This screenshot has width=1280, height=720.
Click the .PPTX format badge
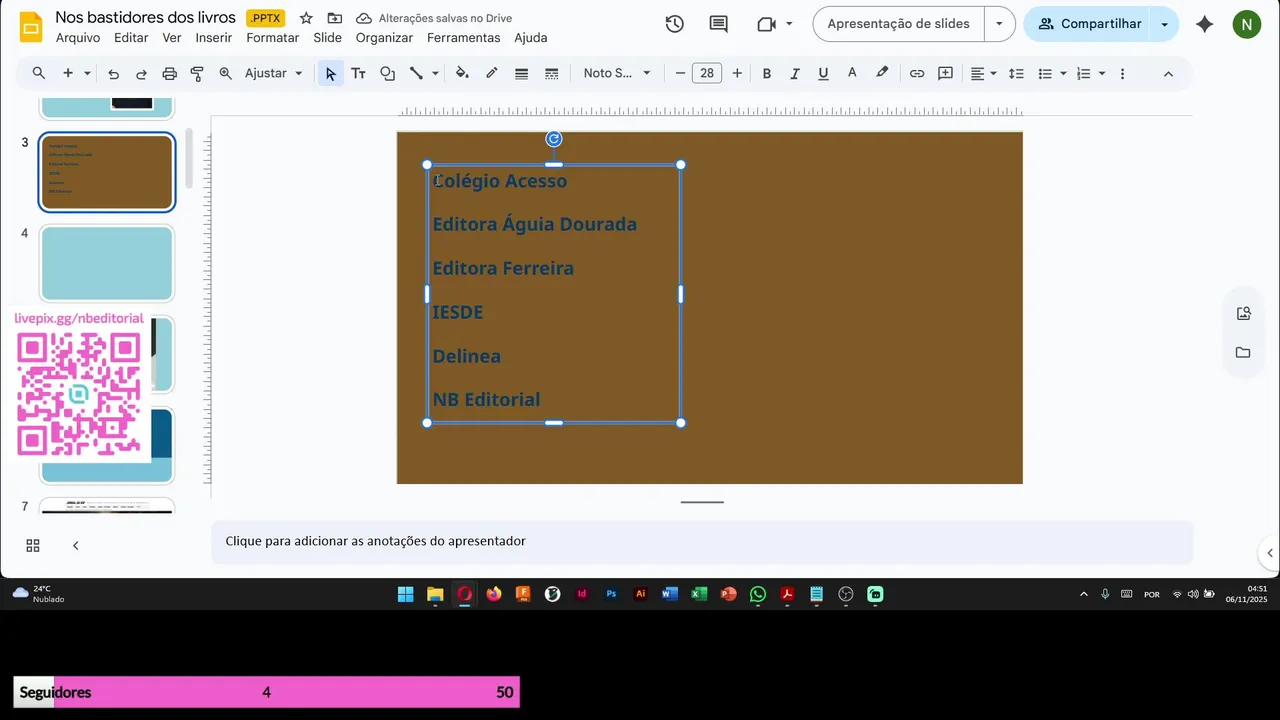[265, 18]
